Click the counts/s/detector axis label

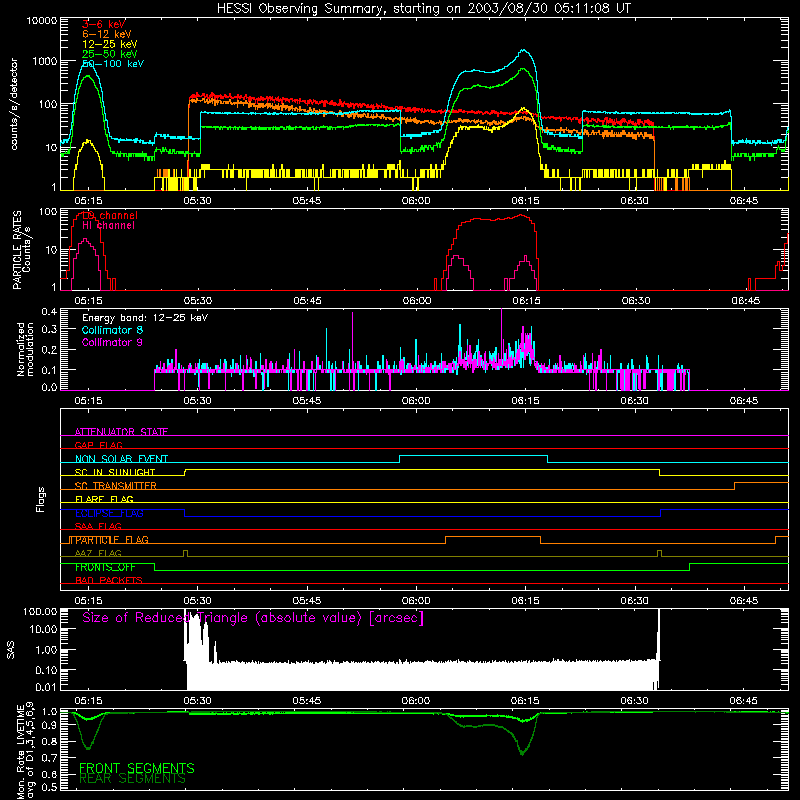click(x=14, y=104)
